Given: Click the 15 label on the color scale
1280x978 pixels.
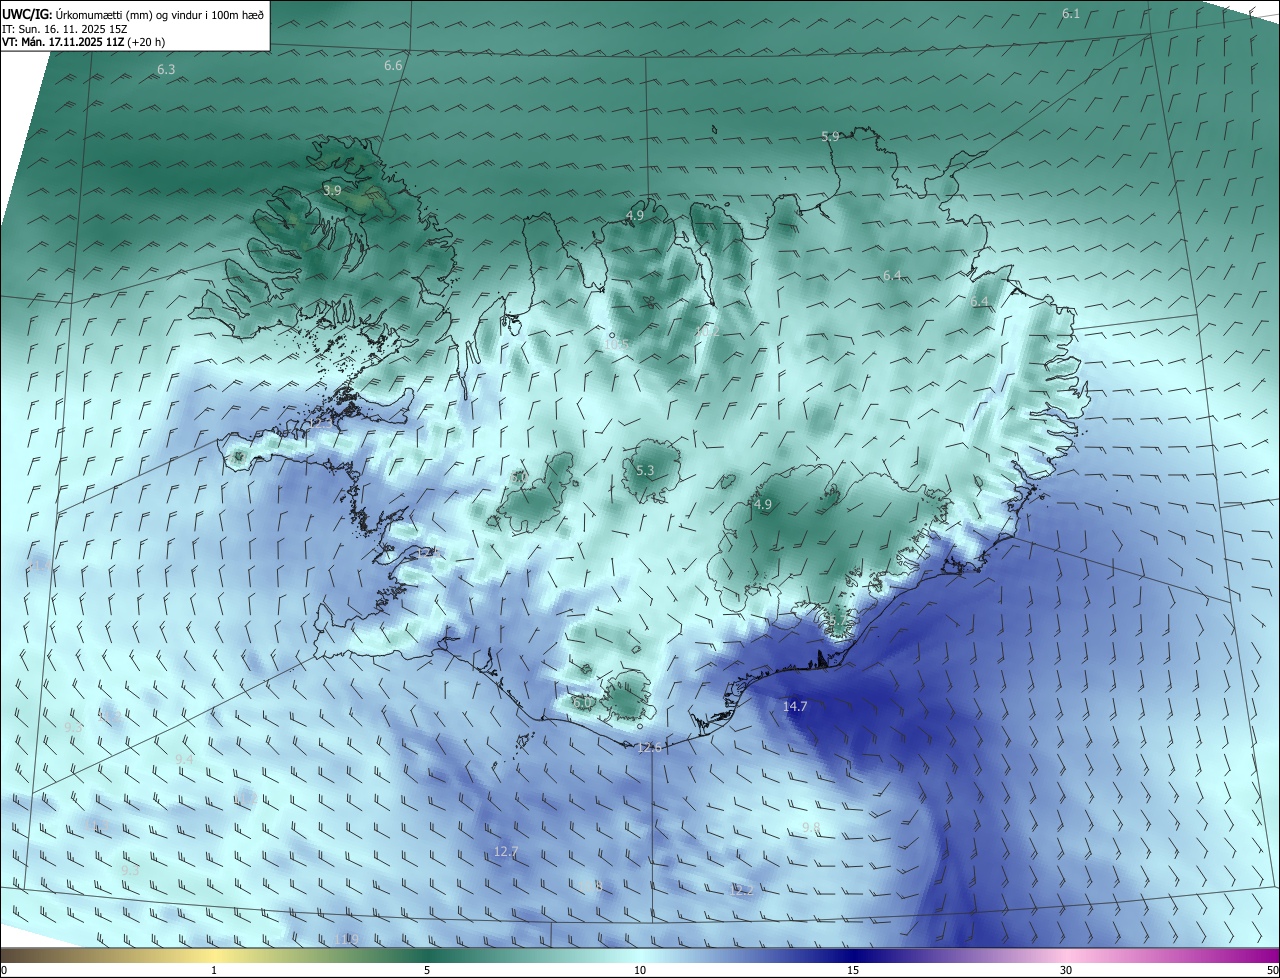Looking at the screenshot, I should click(853, 970).
